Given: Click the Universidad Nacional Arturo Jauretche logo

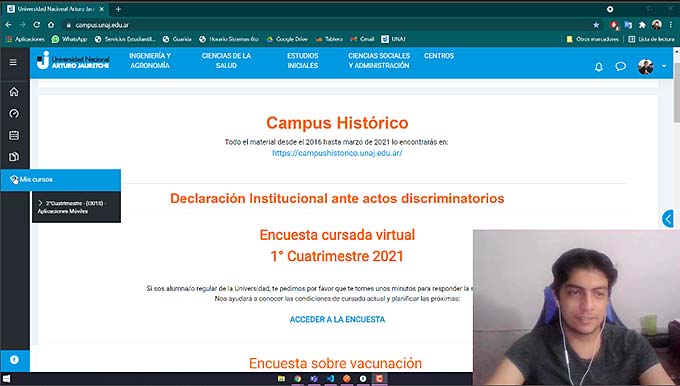Looking at the screenshot, I should (73, 61).
